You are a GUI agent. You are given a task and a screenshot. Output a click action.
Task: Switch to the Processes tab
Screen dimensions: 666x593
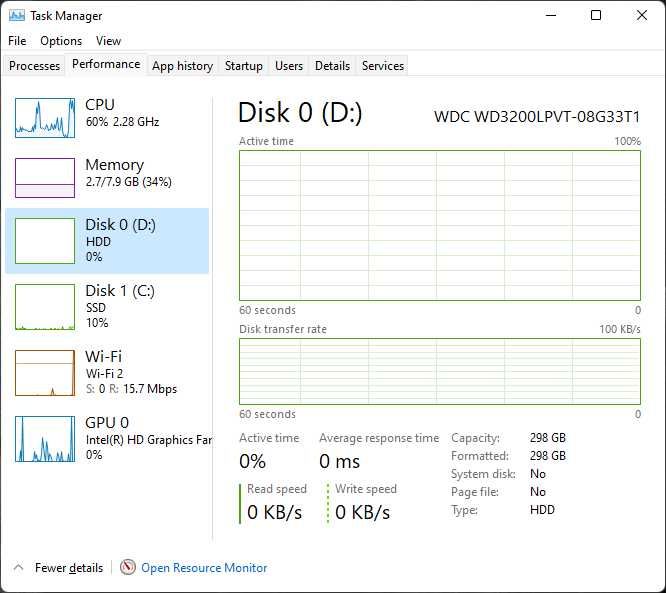click(35, 66)
